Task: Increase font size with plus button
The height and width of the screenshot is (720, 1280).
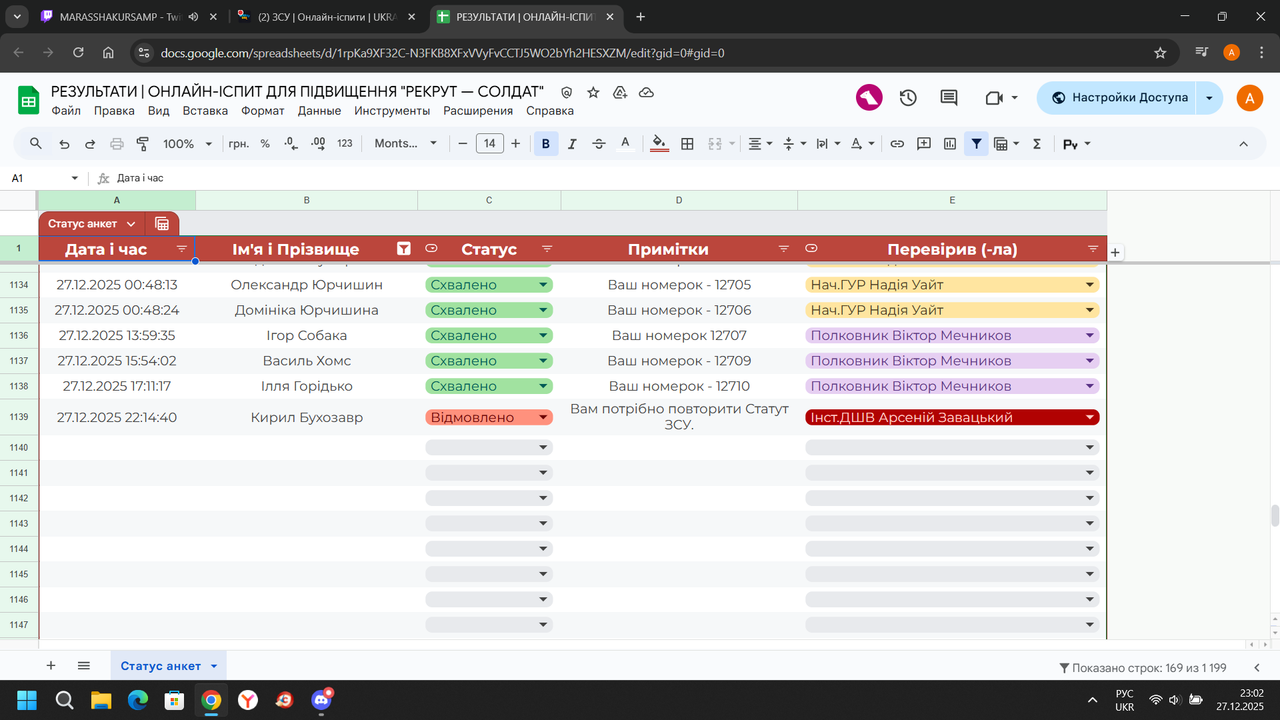Action: 516,144
